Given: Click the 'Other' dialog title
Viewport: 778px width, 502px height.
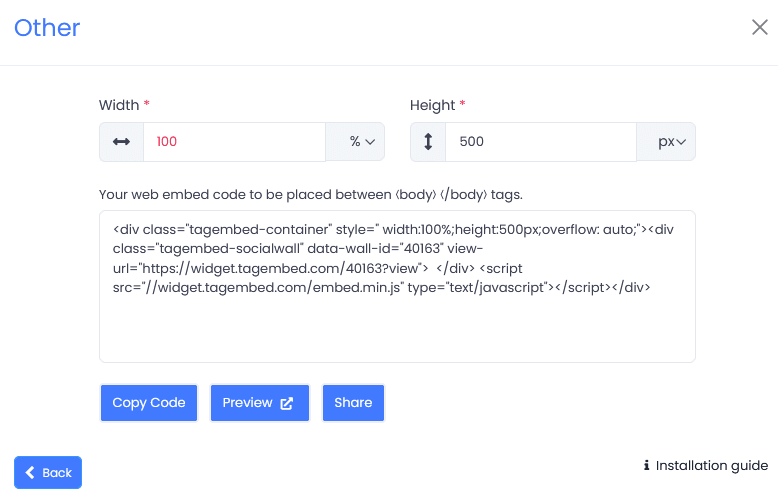Looking at the screenshot, I should pyautogui.click(x=47, y=28).
